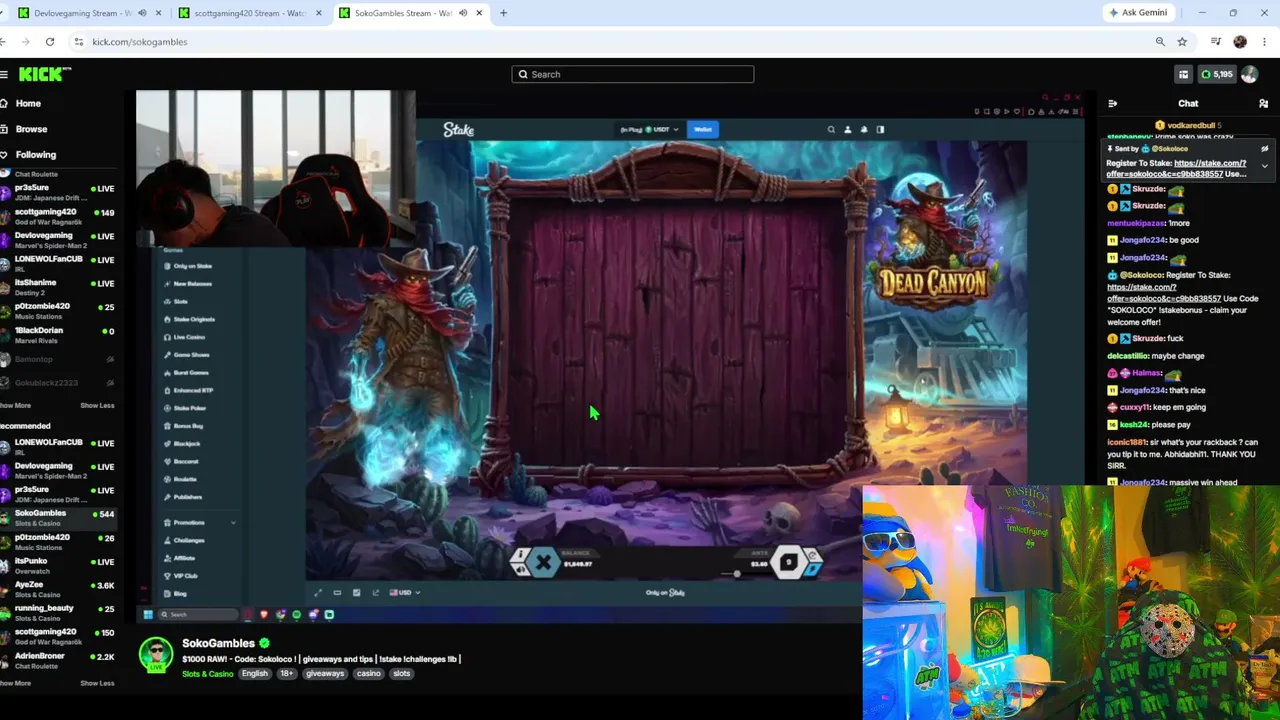Click slot spin hexagon button
The image size is (1280, 720).
pyautogui.click(x=789, y=563)
